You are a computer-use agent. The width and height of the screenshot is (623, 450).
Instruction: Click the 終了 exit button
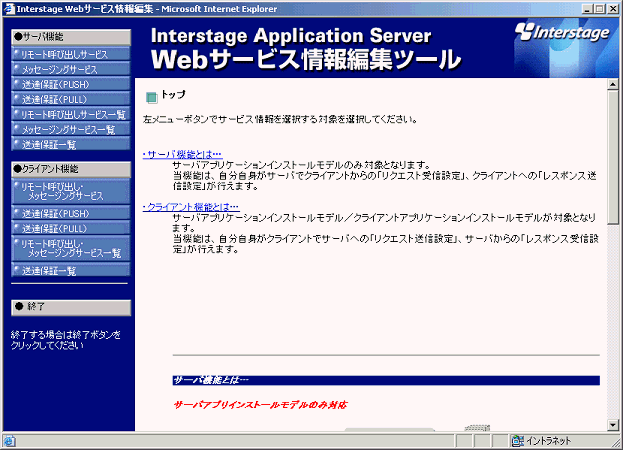point(71,307)
